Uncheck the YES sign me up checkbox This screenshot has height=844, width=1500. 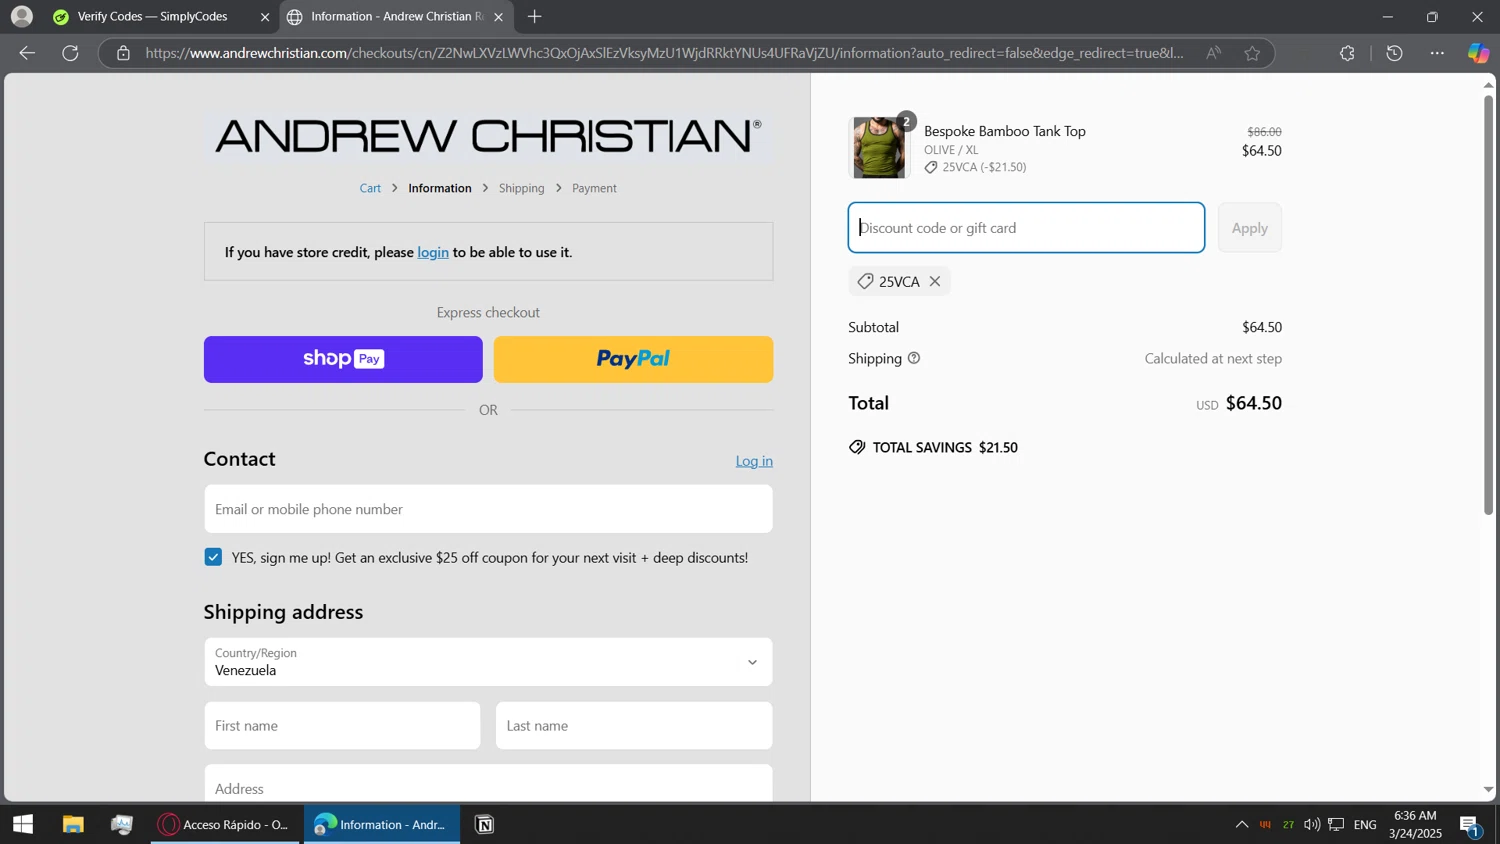(x=213, y=557)
